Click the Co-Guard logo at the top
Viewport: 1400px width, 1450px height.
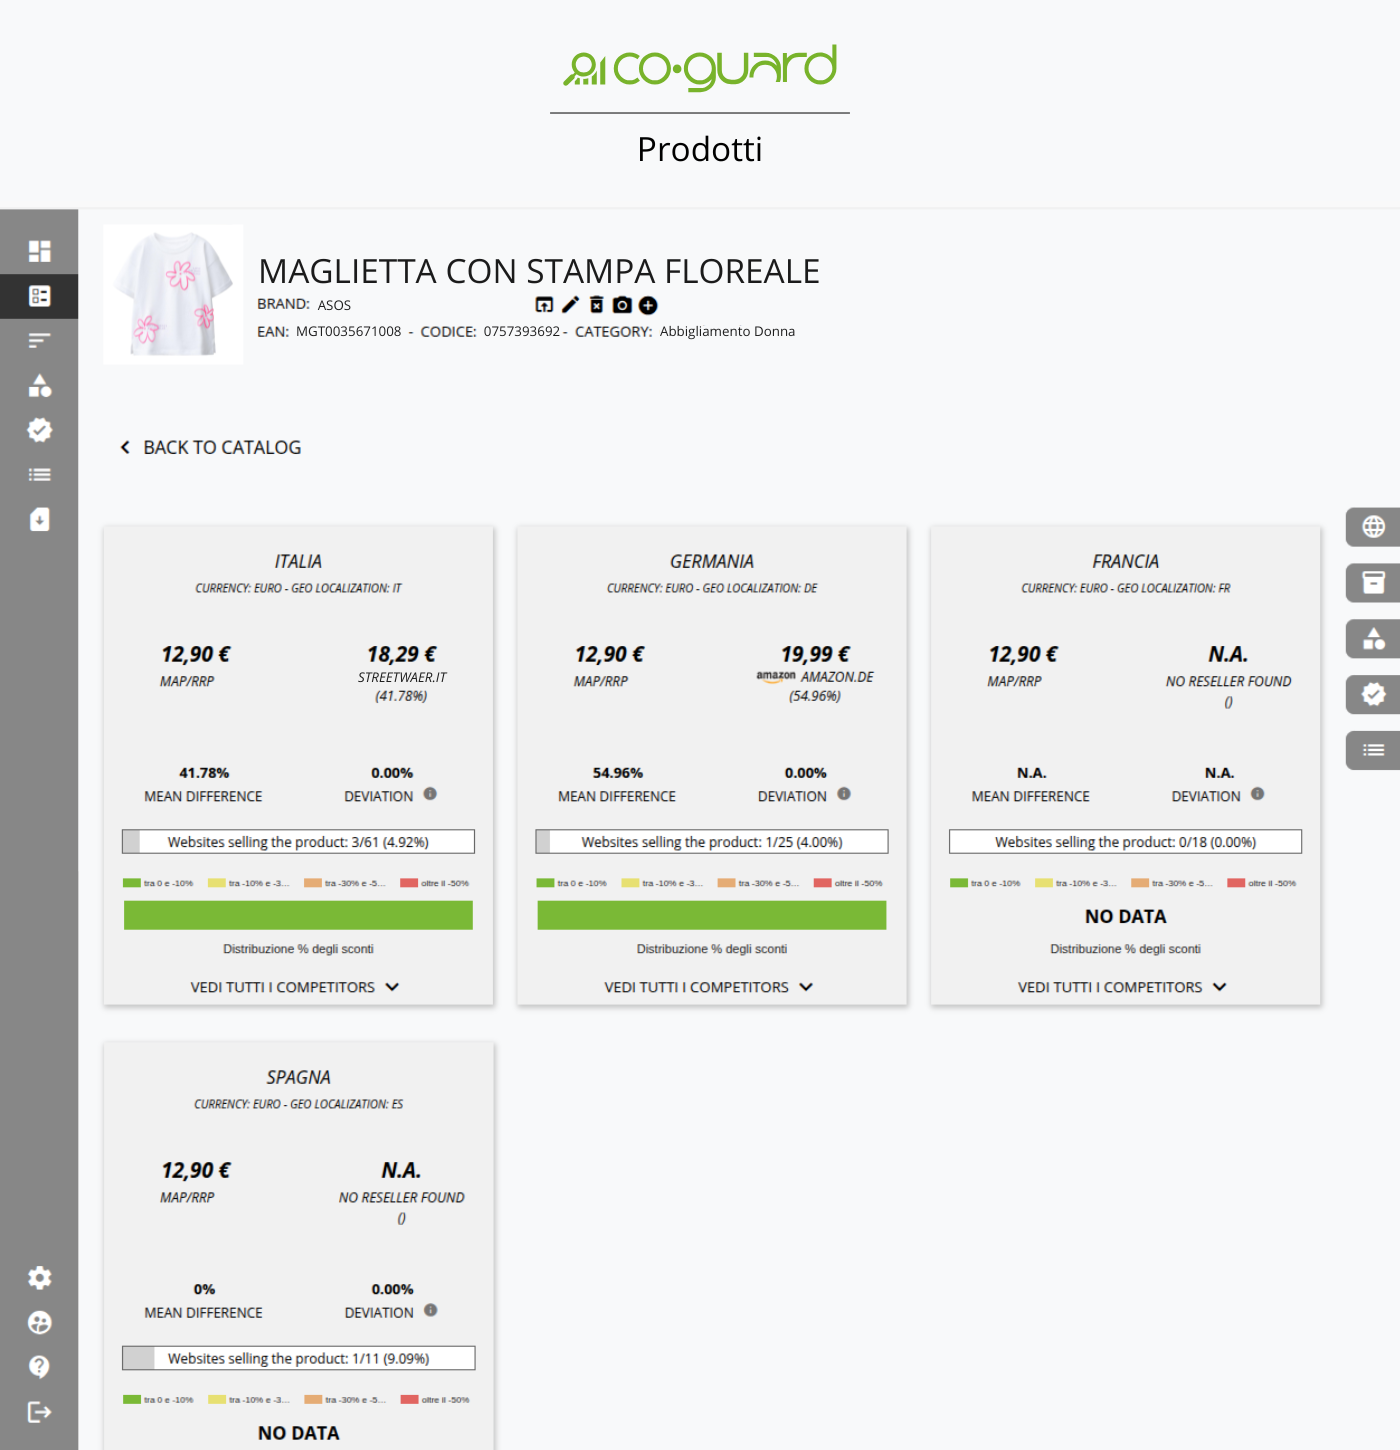click(700, 67)
